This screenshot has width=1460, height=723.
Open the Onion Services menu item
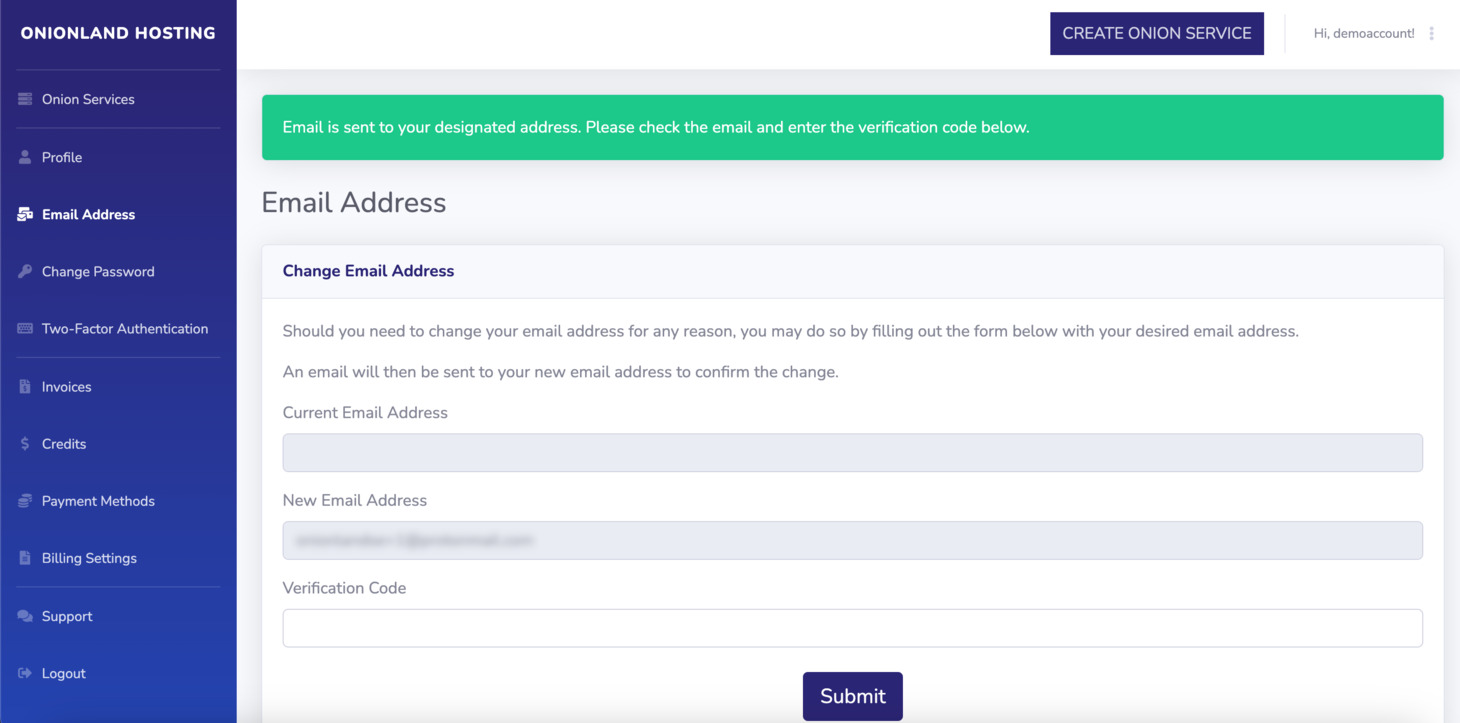tap(88, 98)
